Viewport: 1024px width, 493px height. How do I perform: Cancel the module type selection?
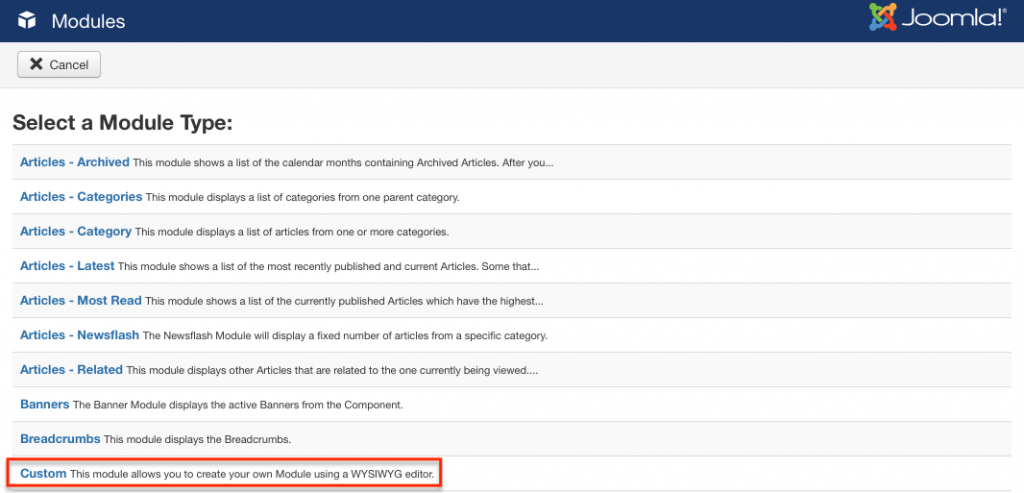59,65
